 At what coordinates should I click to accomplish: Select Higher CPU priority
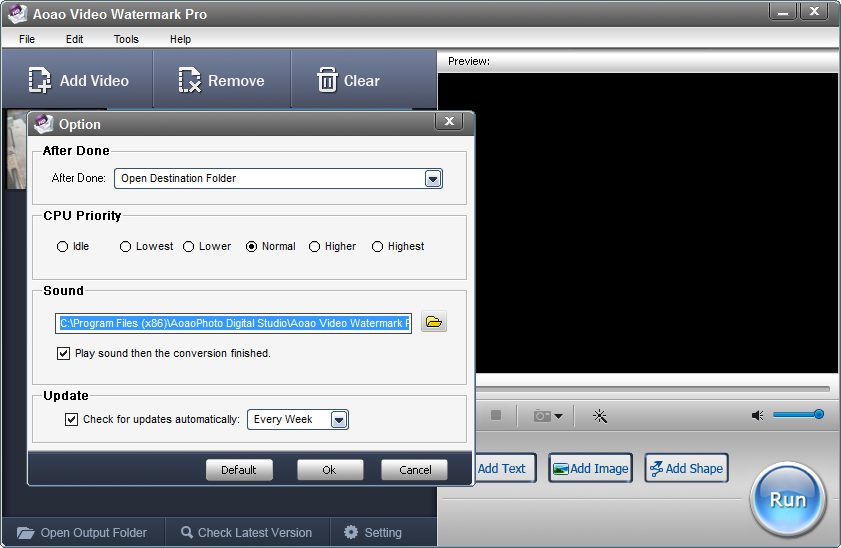[x=333, y=246]
